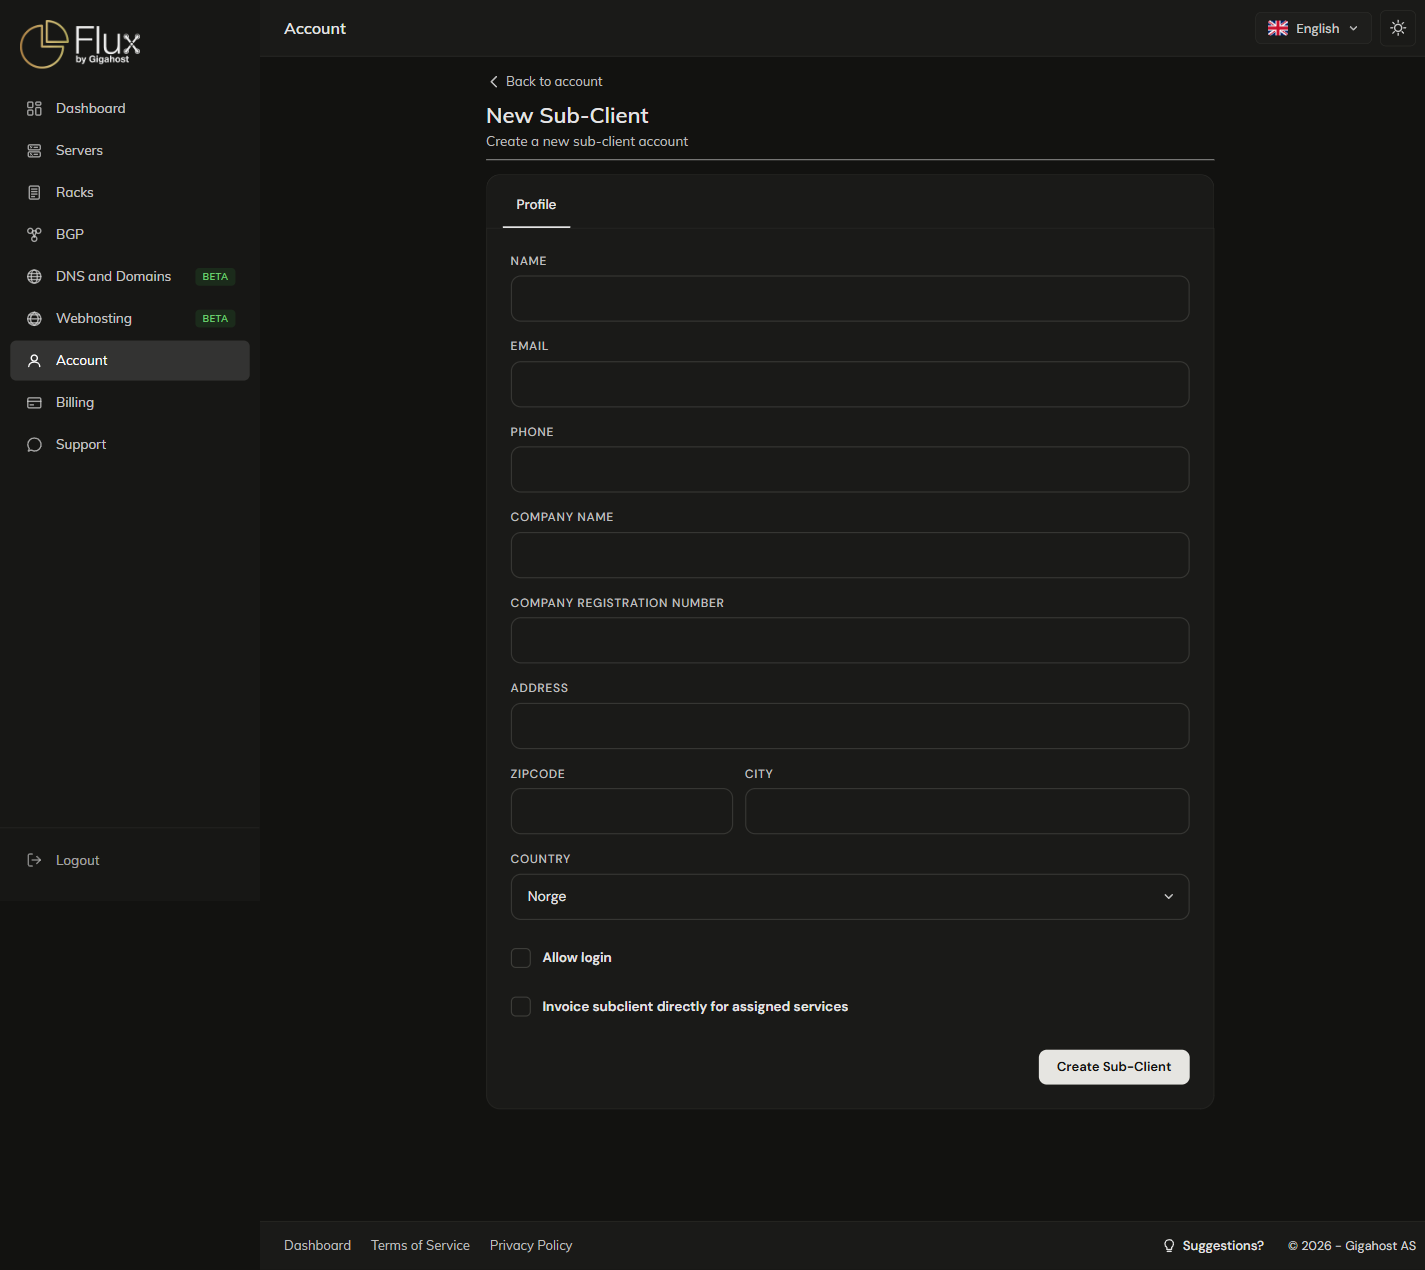Click the DNS and Domains globe icon

point(34,276)
